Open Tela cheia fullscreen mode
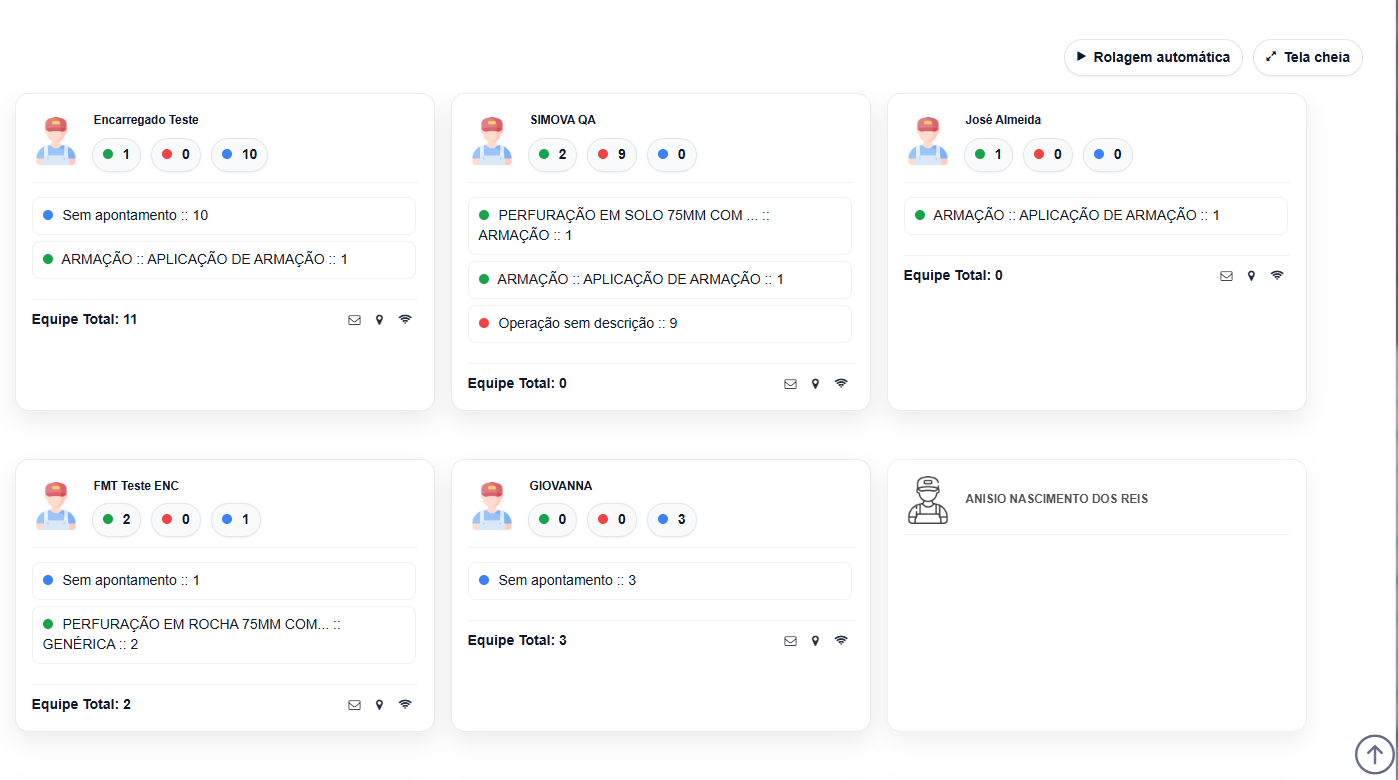This screenshot has height=780, width=1398. coord(1307,57)
